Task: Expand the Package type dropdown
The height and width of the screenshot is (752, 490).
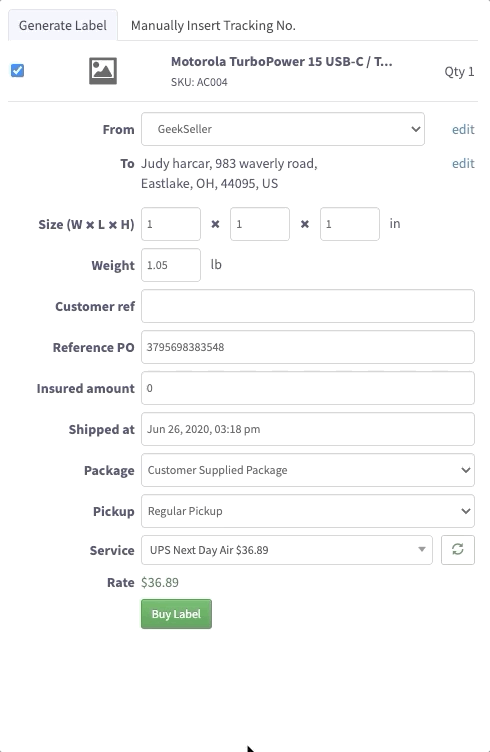Action: click(x=307, y=470)
